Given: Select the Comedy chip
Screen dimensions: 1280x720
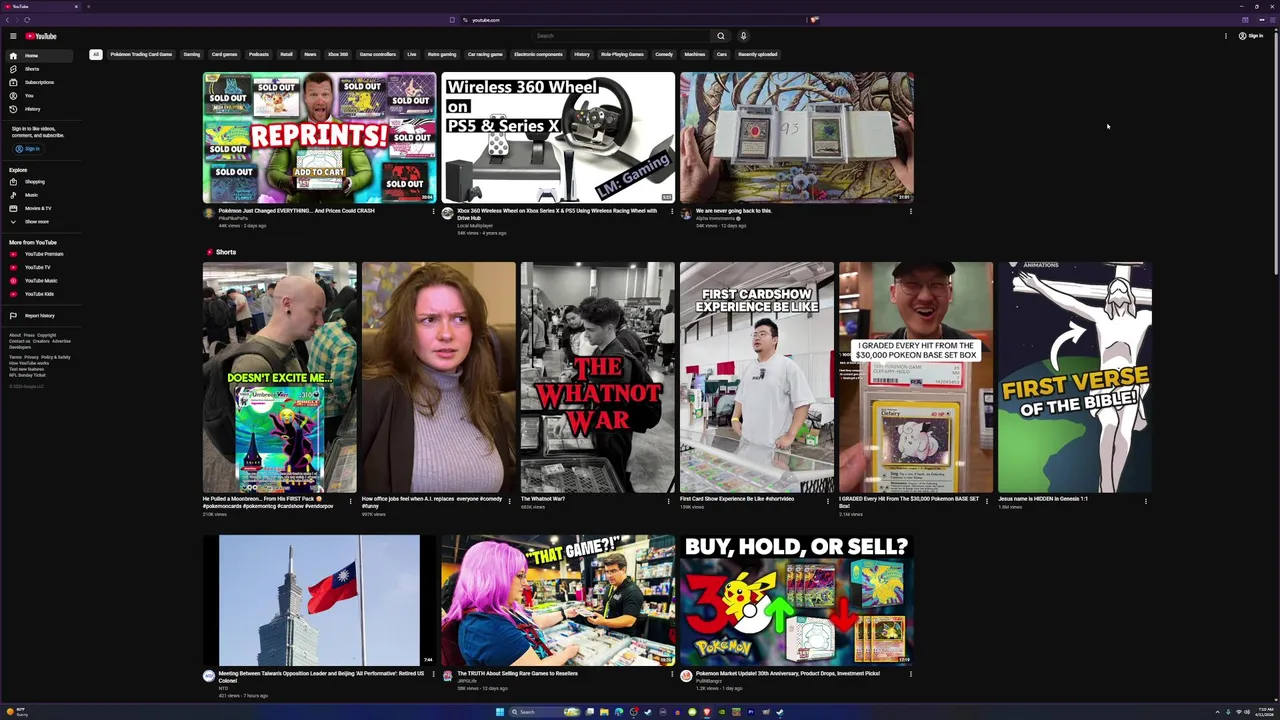Looking at the screenshot, I should click(x=664, y=54).
